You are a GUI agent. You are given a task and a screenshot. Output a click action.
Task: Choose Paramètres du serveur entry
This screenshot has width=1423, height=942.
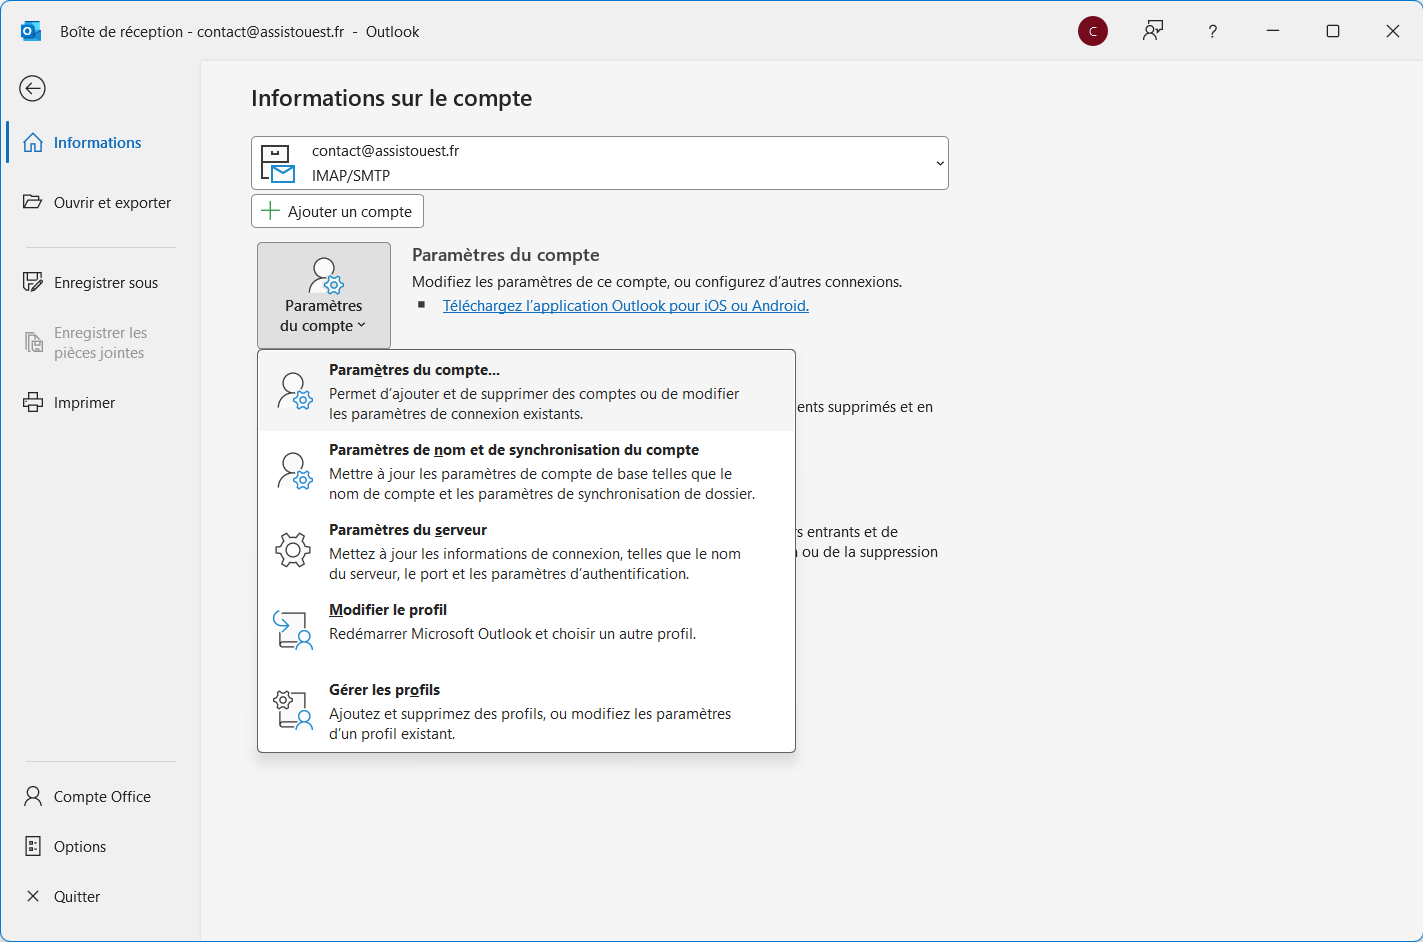[x=526, y=551]
